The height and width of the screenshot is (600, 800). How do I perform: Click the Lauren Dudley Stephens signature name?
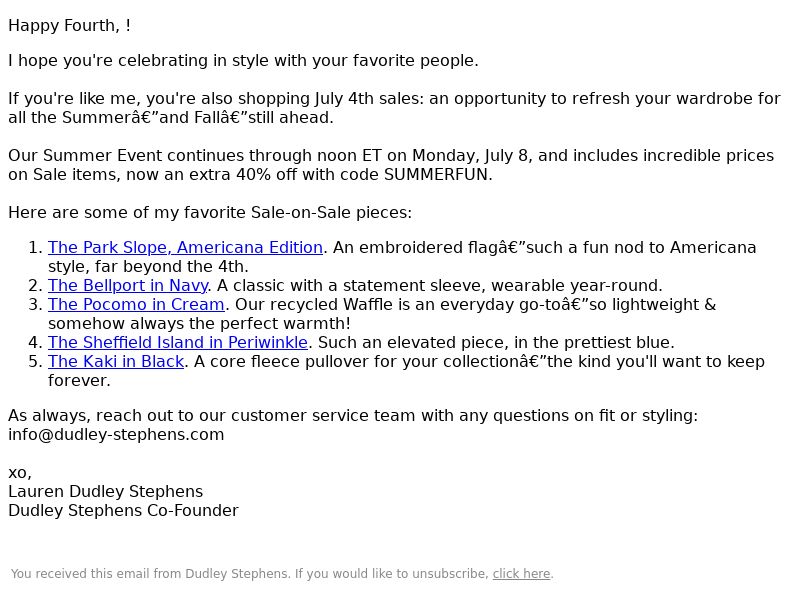coord(106,491)
